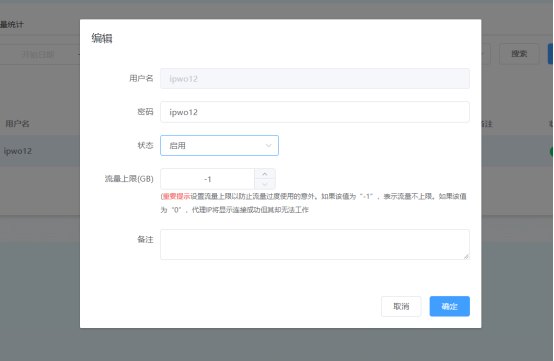
Task: Focus the 流量上限(GB) number input
Action: [207, 179]
